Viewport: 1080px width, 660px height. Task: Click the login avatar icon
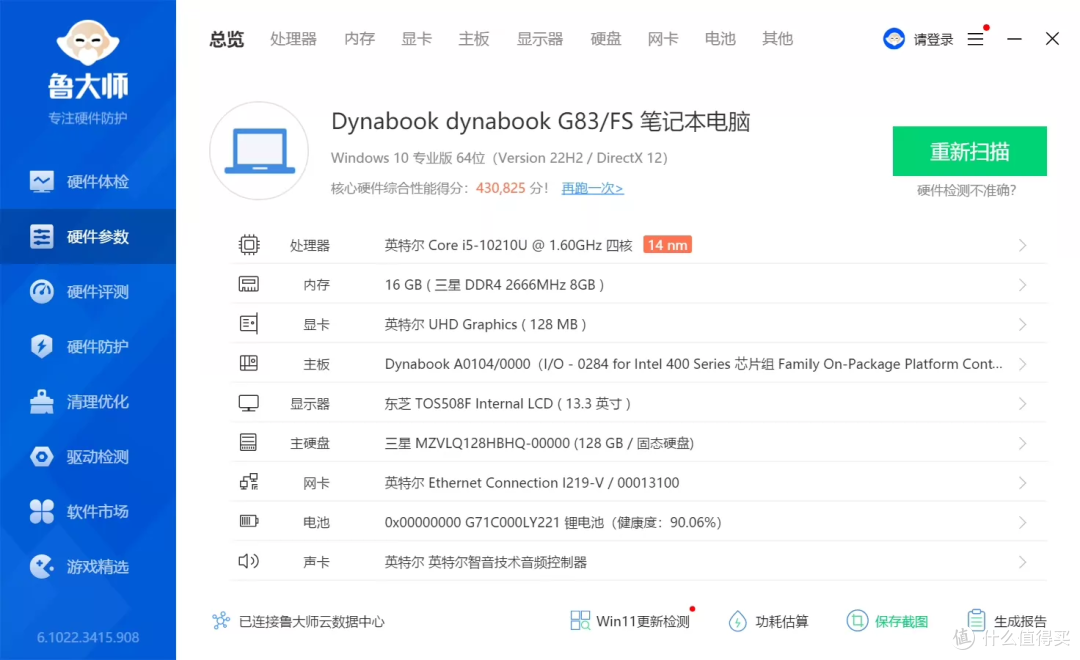click(894, 39)
